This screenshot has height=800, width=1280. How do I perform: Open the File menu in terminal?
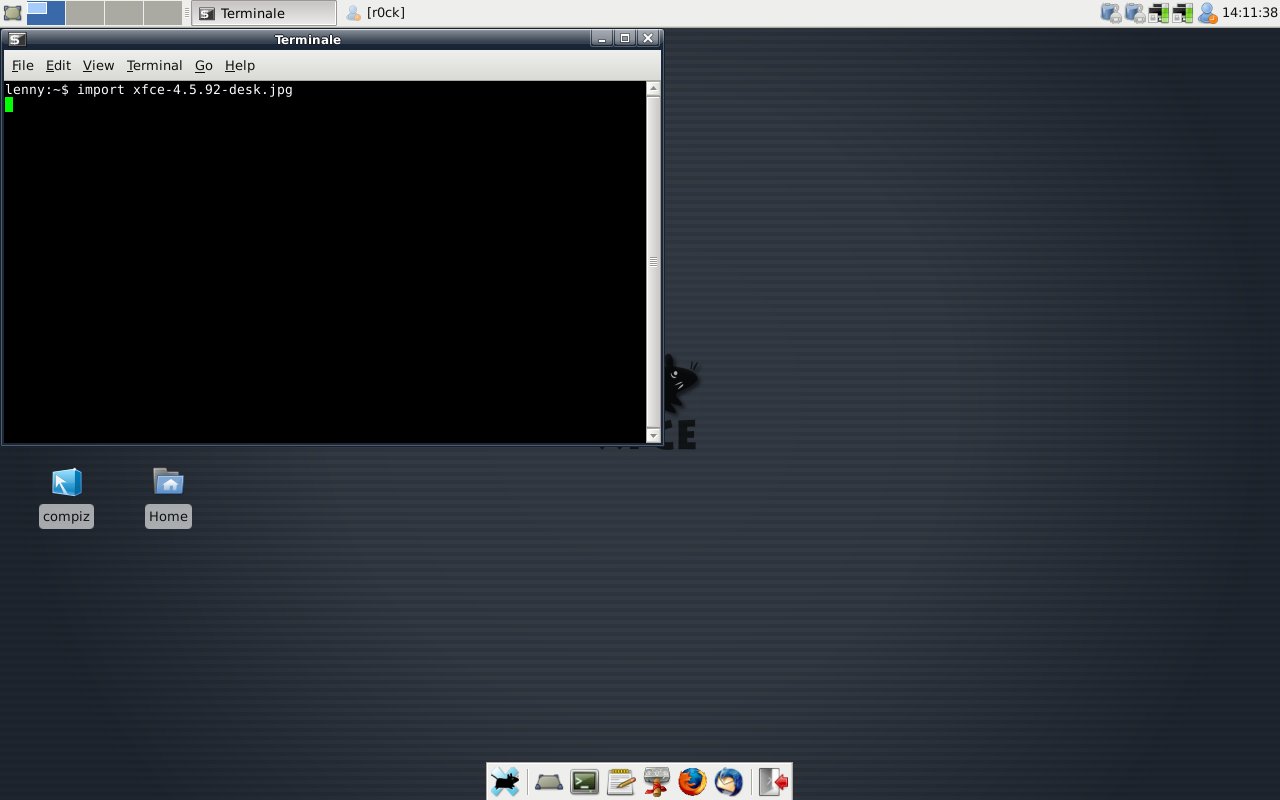click(x=22, y=65)
